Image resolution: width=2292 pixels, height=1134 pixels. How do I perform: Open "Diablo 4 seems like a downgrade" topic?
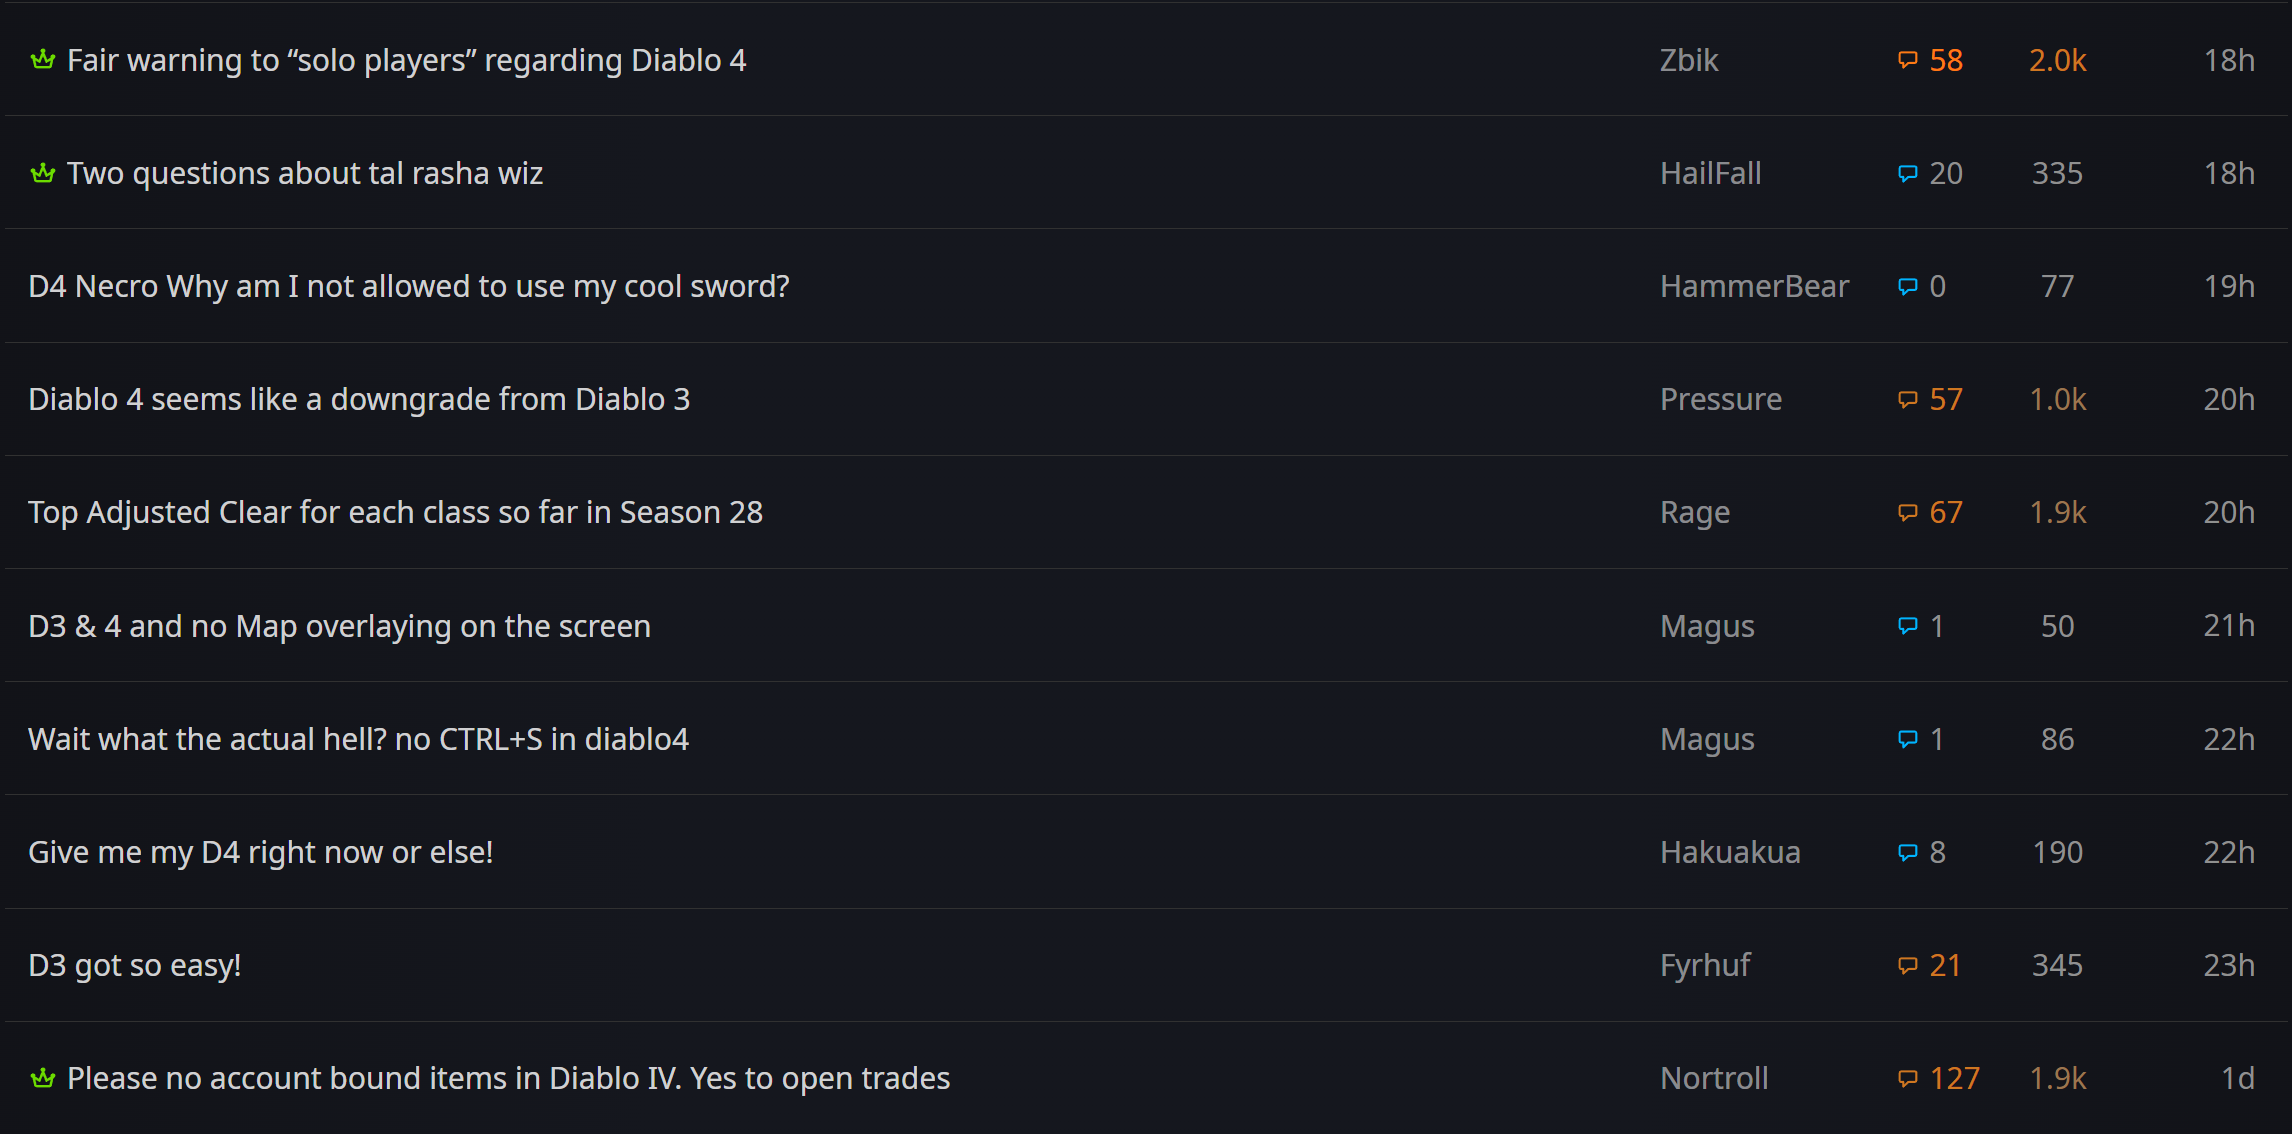(x=359, y=400)
